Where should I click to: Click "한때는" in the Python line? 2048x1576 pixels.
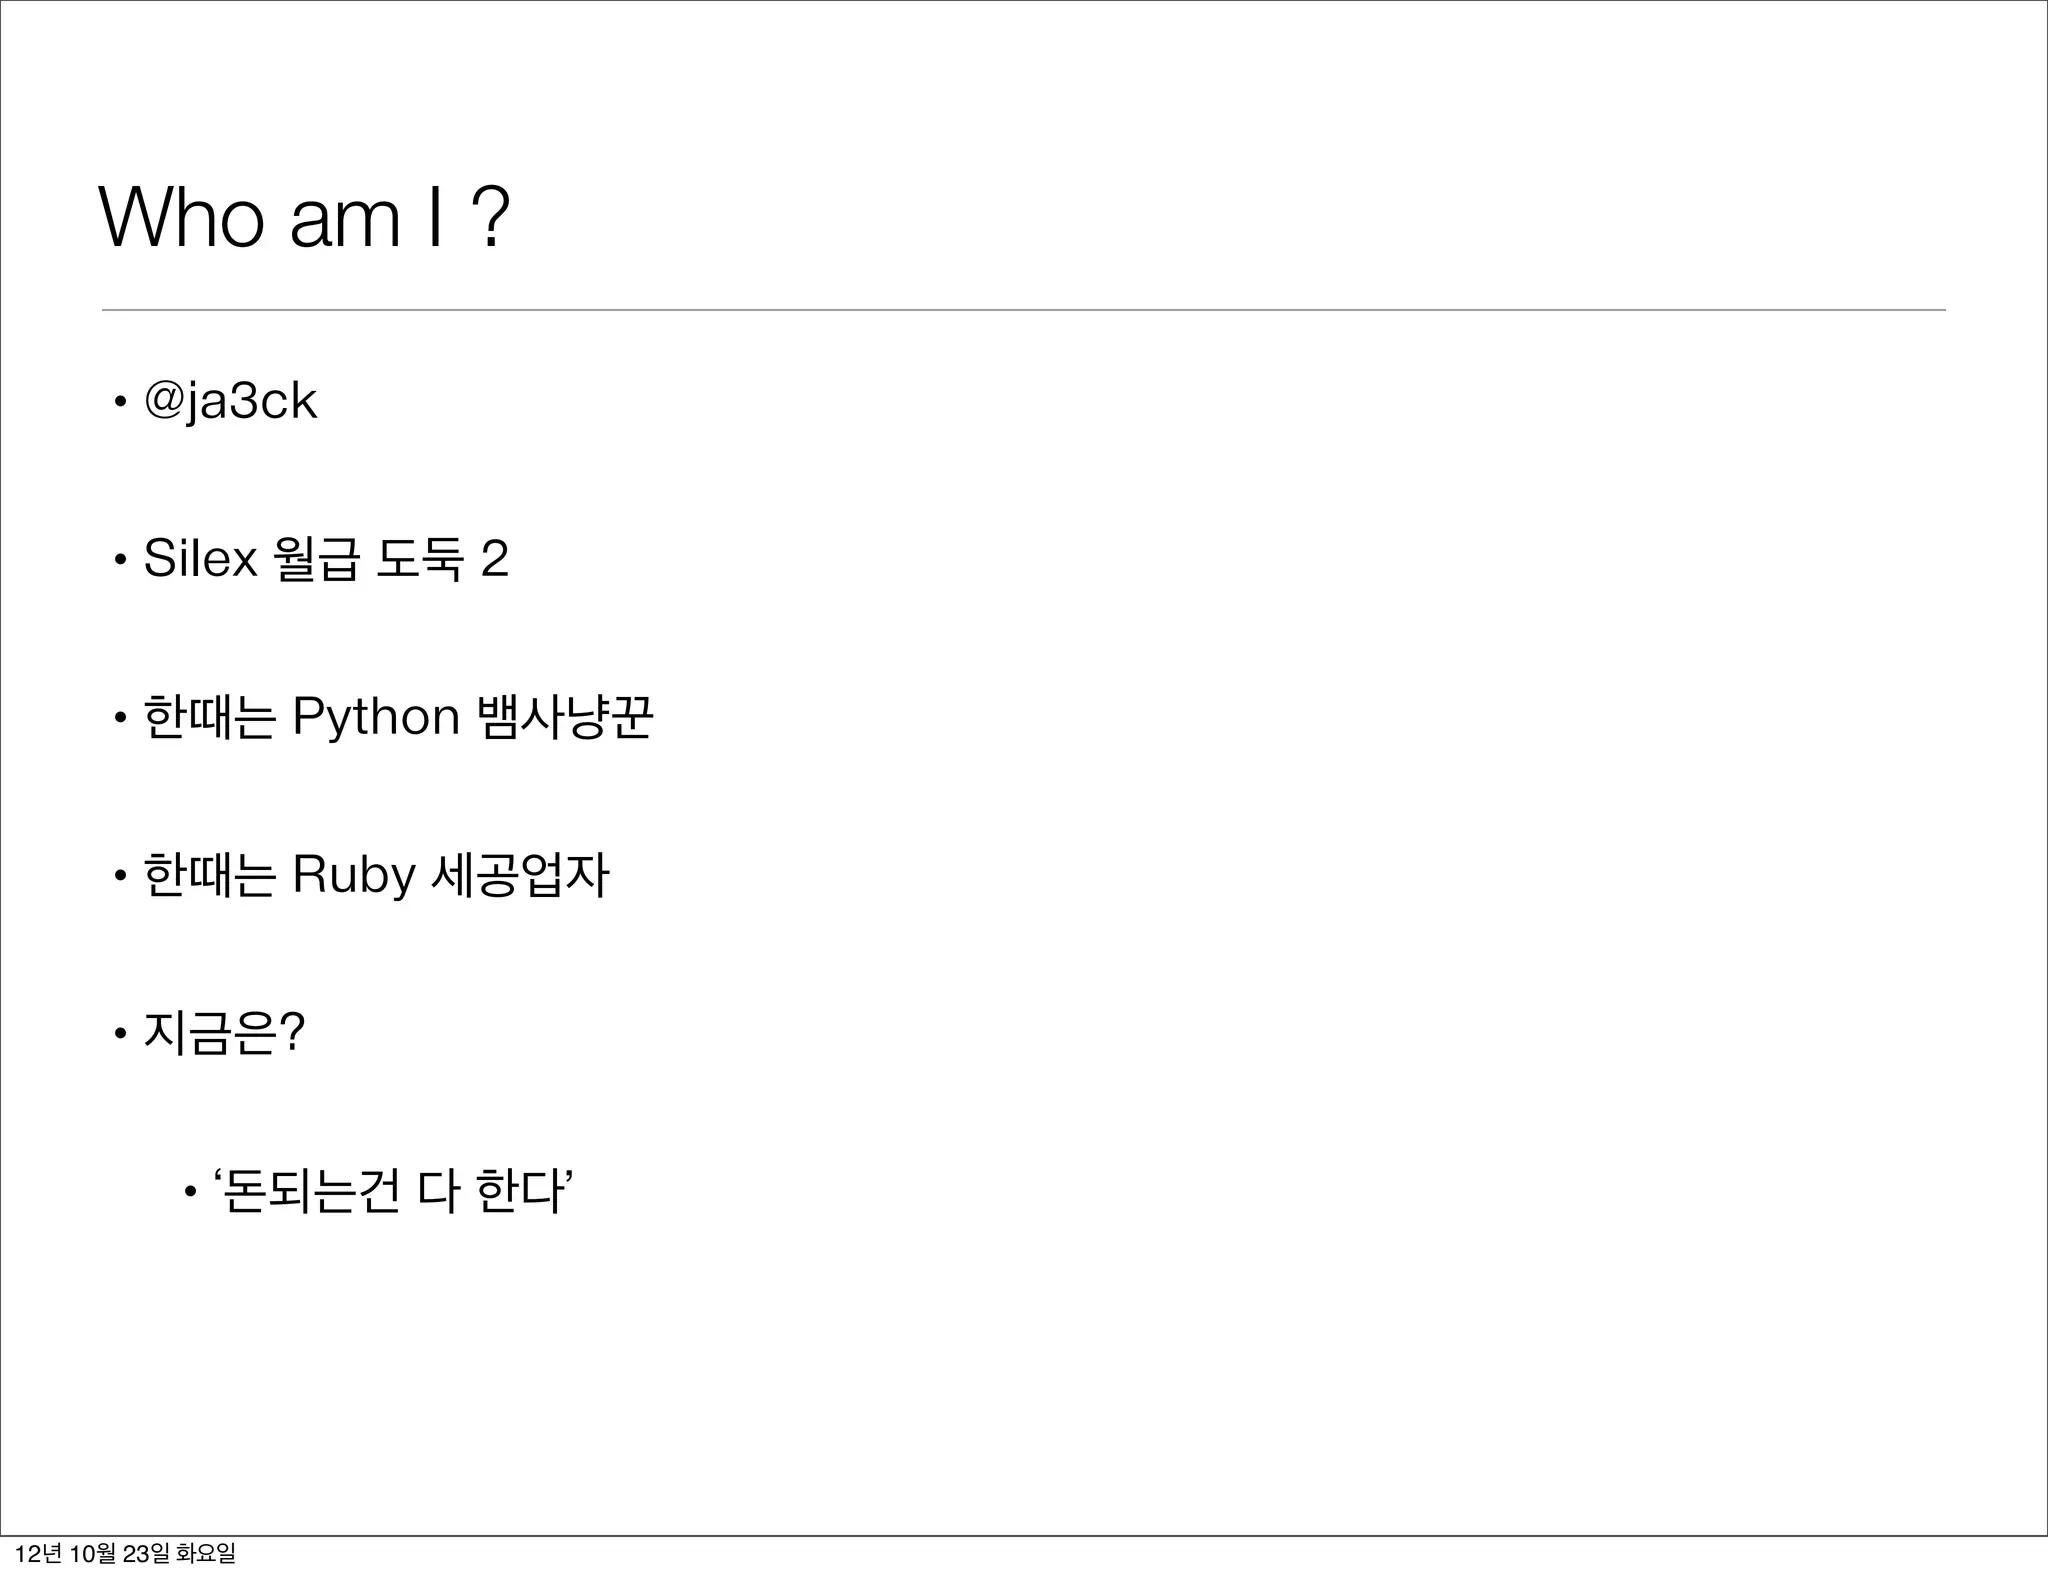pyautogui.click(x=209, y=717)
